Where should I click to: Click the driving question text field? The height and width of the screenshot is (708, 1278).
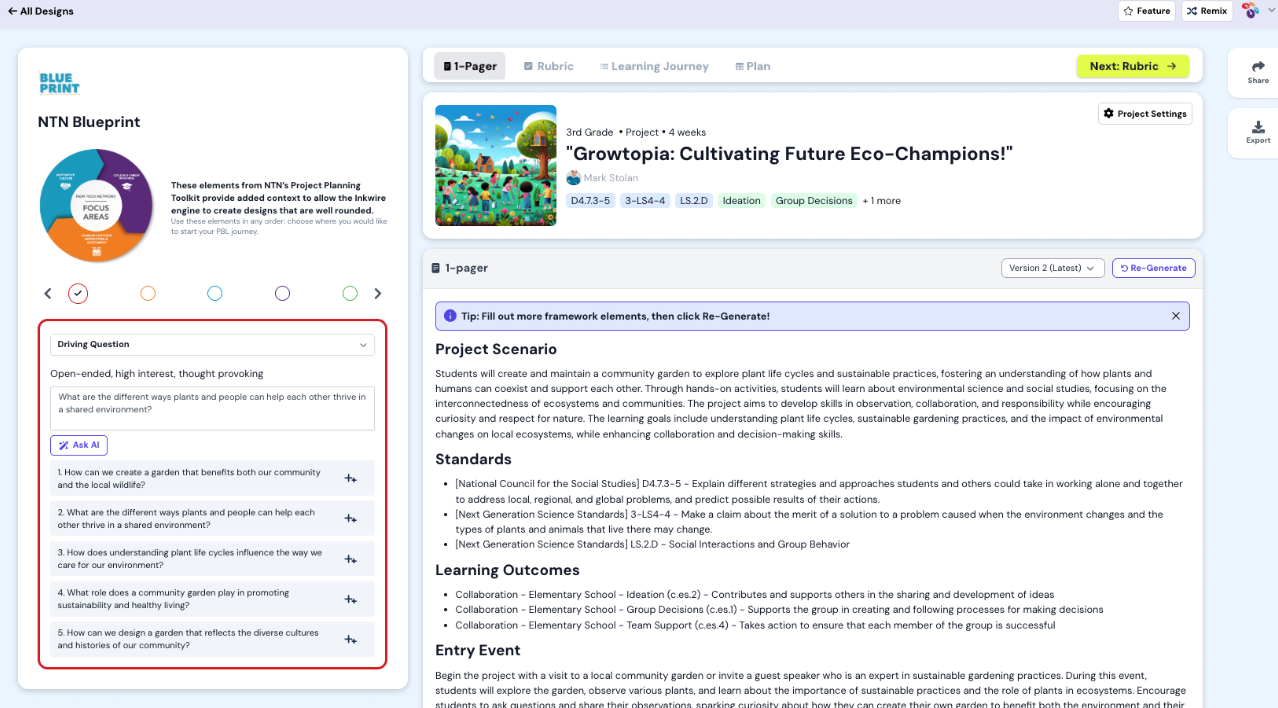tap(212, 408)
